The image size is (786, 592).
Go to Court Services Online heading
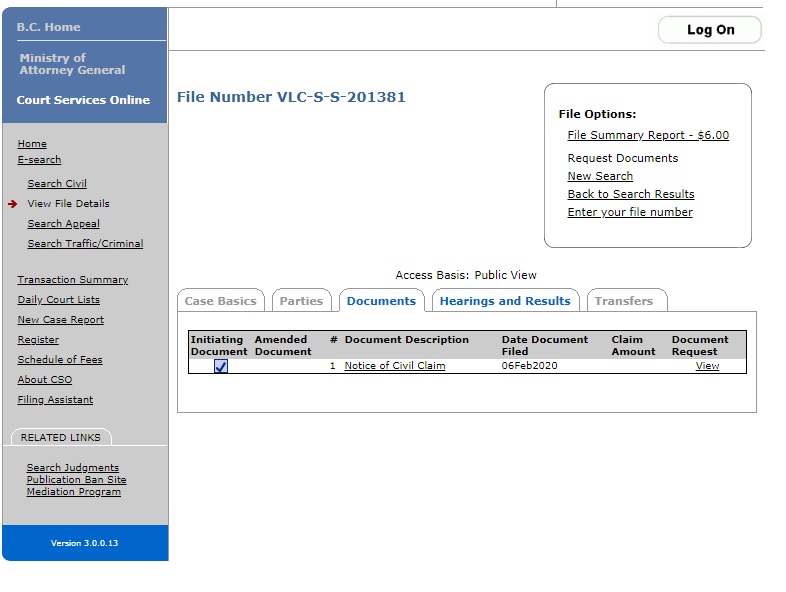[83, 100]
